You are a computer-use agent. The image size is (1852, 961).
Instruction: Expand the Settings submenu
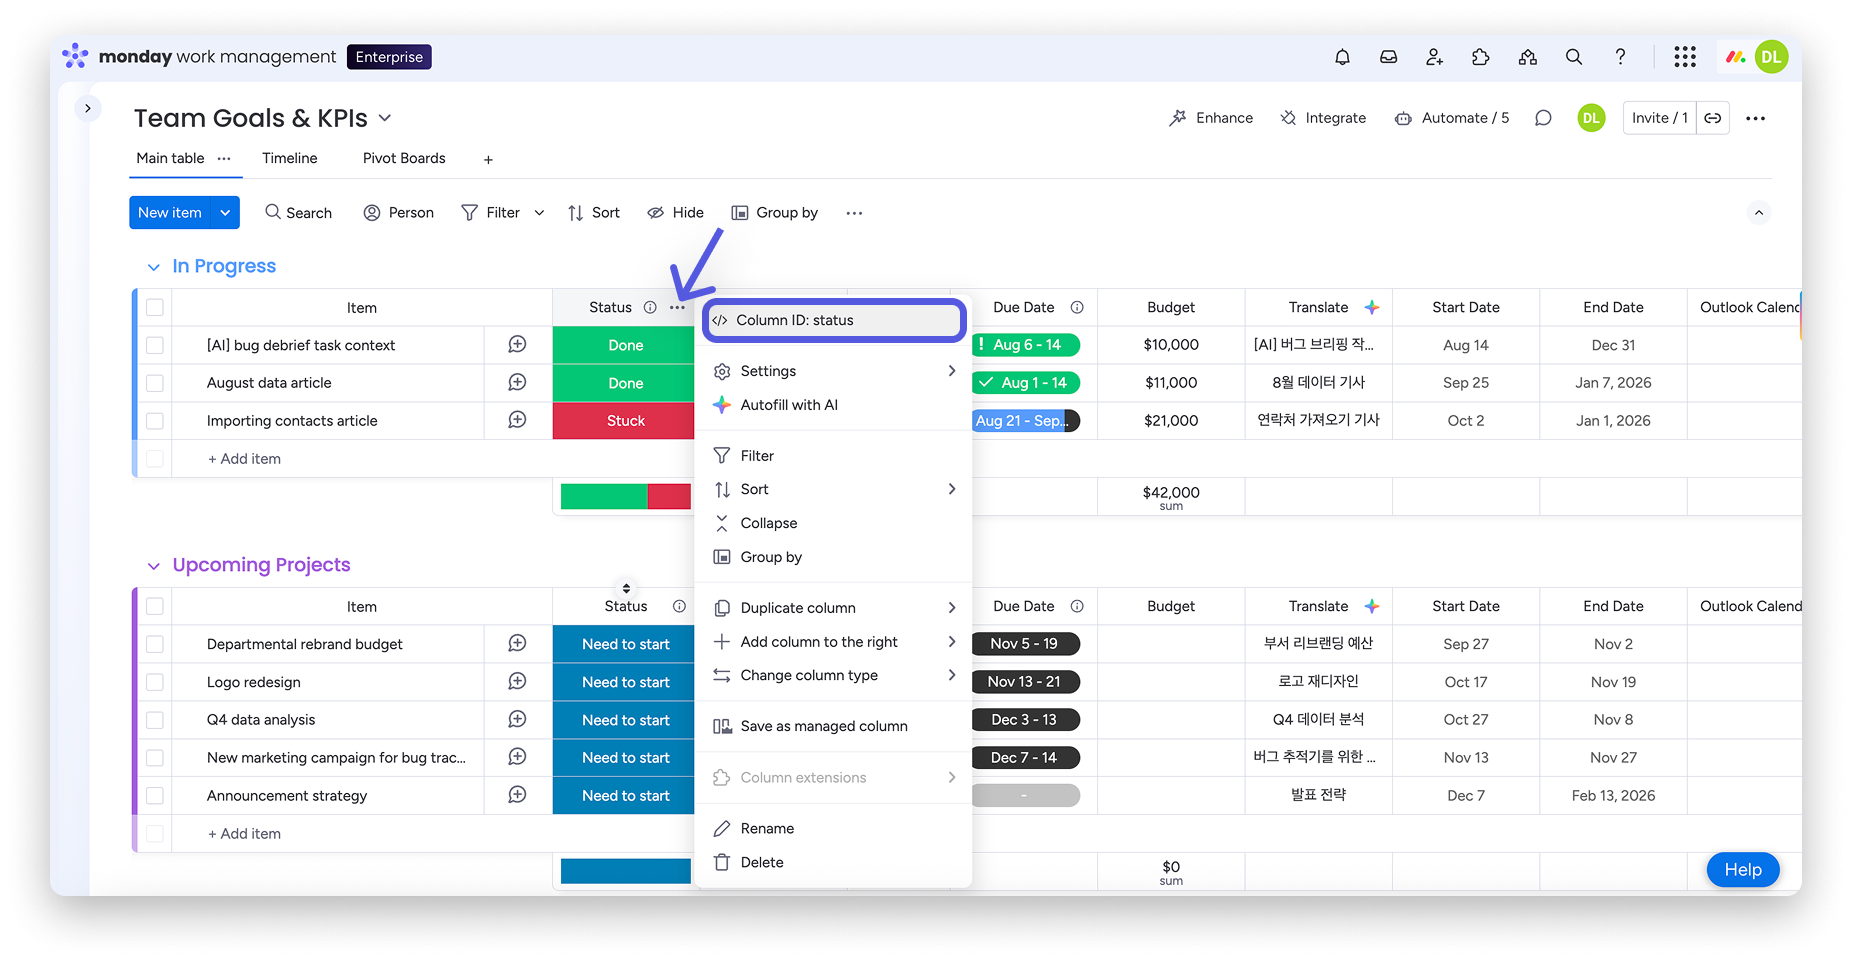(951, 371)
